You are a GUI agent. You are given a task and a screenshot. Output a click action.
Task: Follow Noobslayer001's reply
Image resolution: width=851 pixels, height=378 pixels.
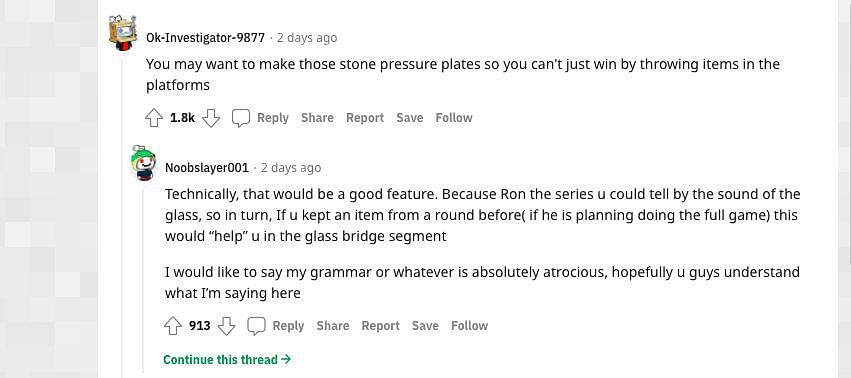click(x=469, y=326)
